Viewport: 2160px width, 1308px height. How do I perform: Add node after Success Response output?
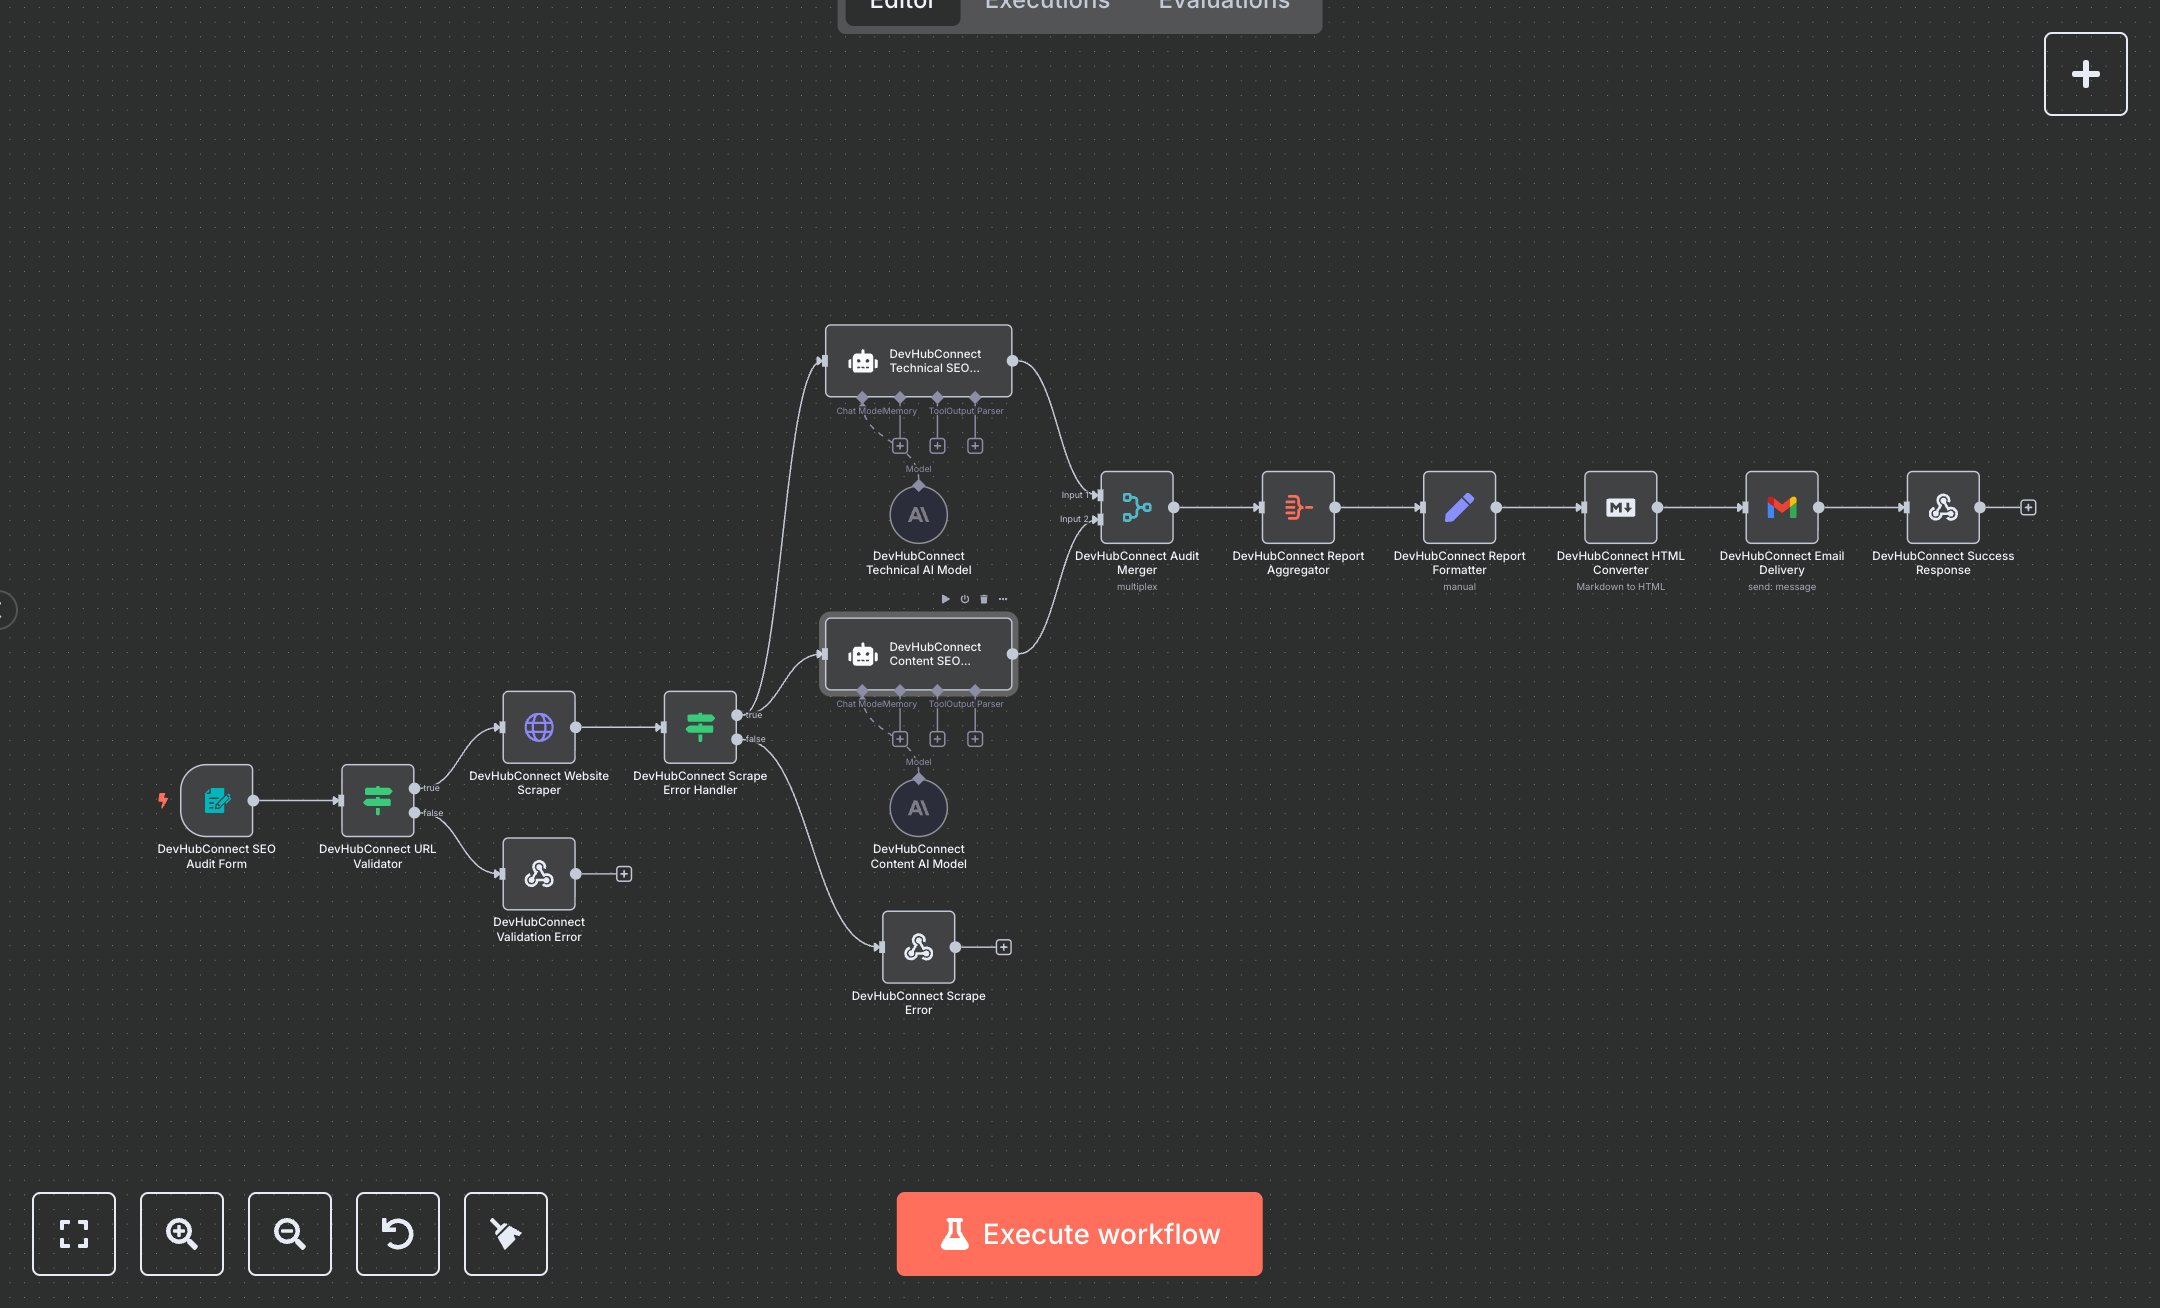click(x=2028, y=508)
